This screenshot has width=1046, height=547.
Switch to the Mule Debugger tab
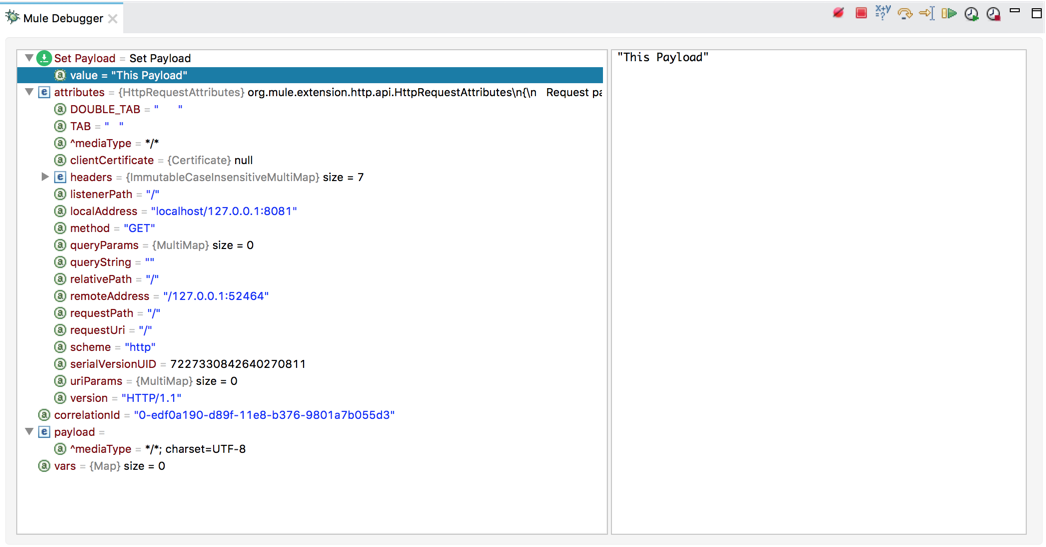(62, 18)
